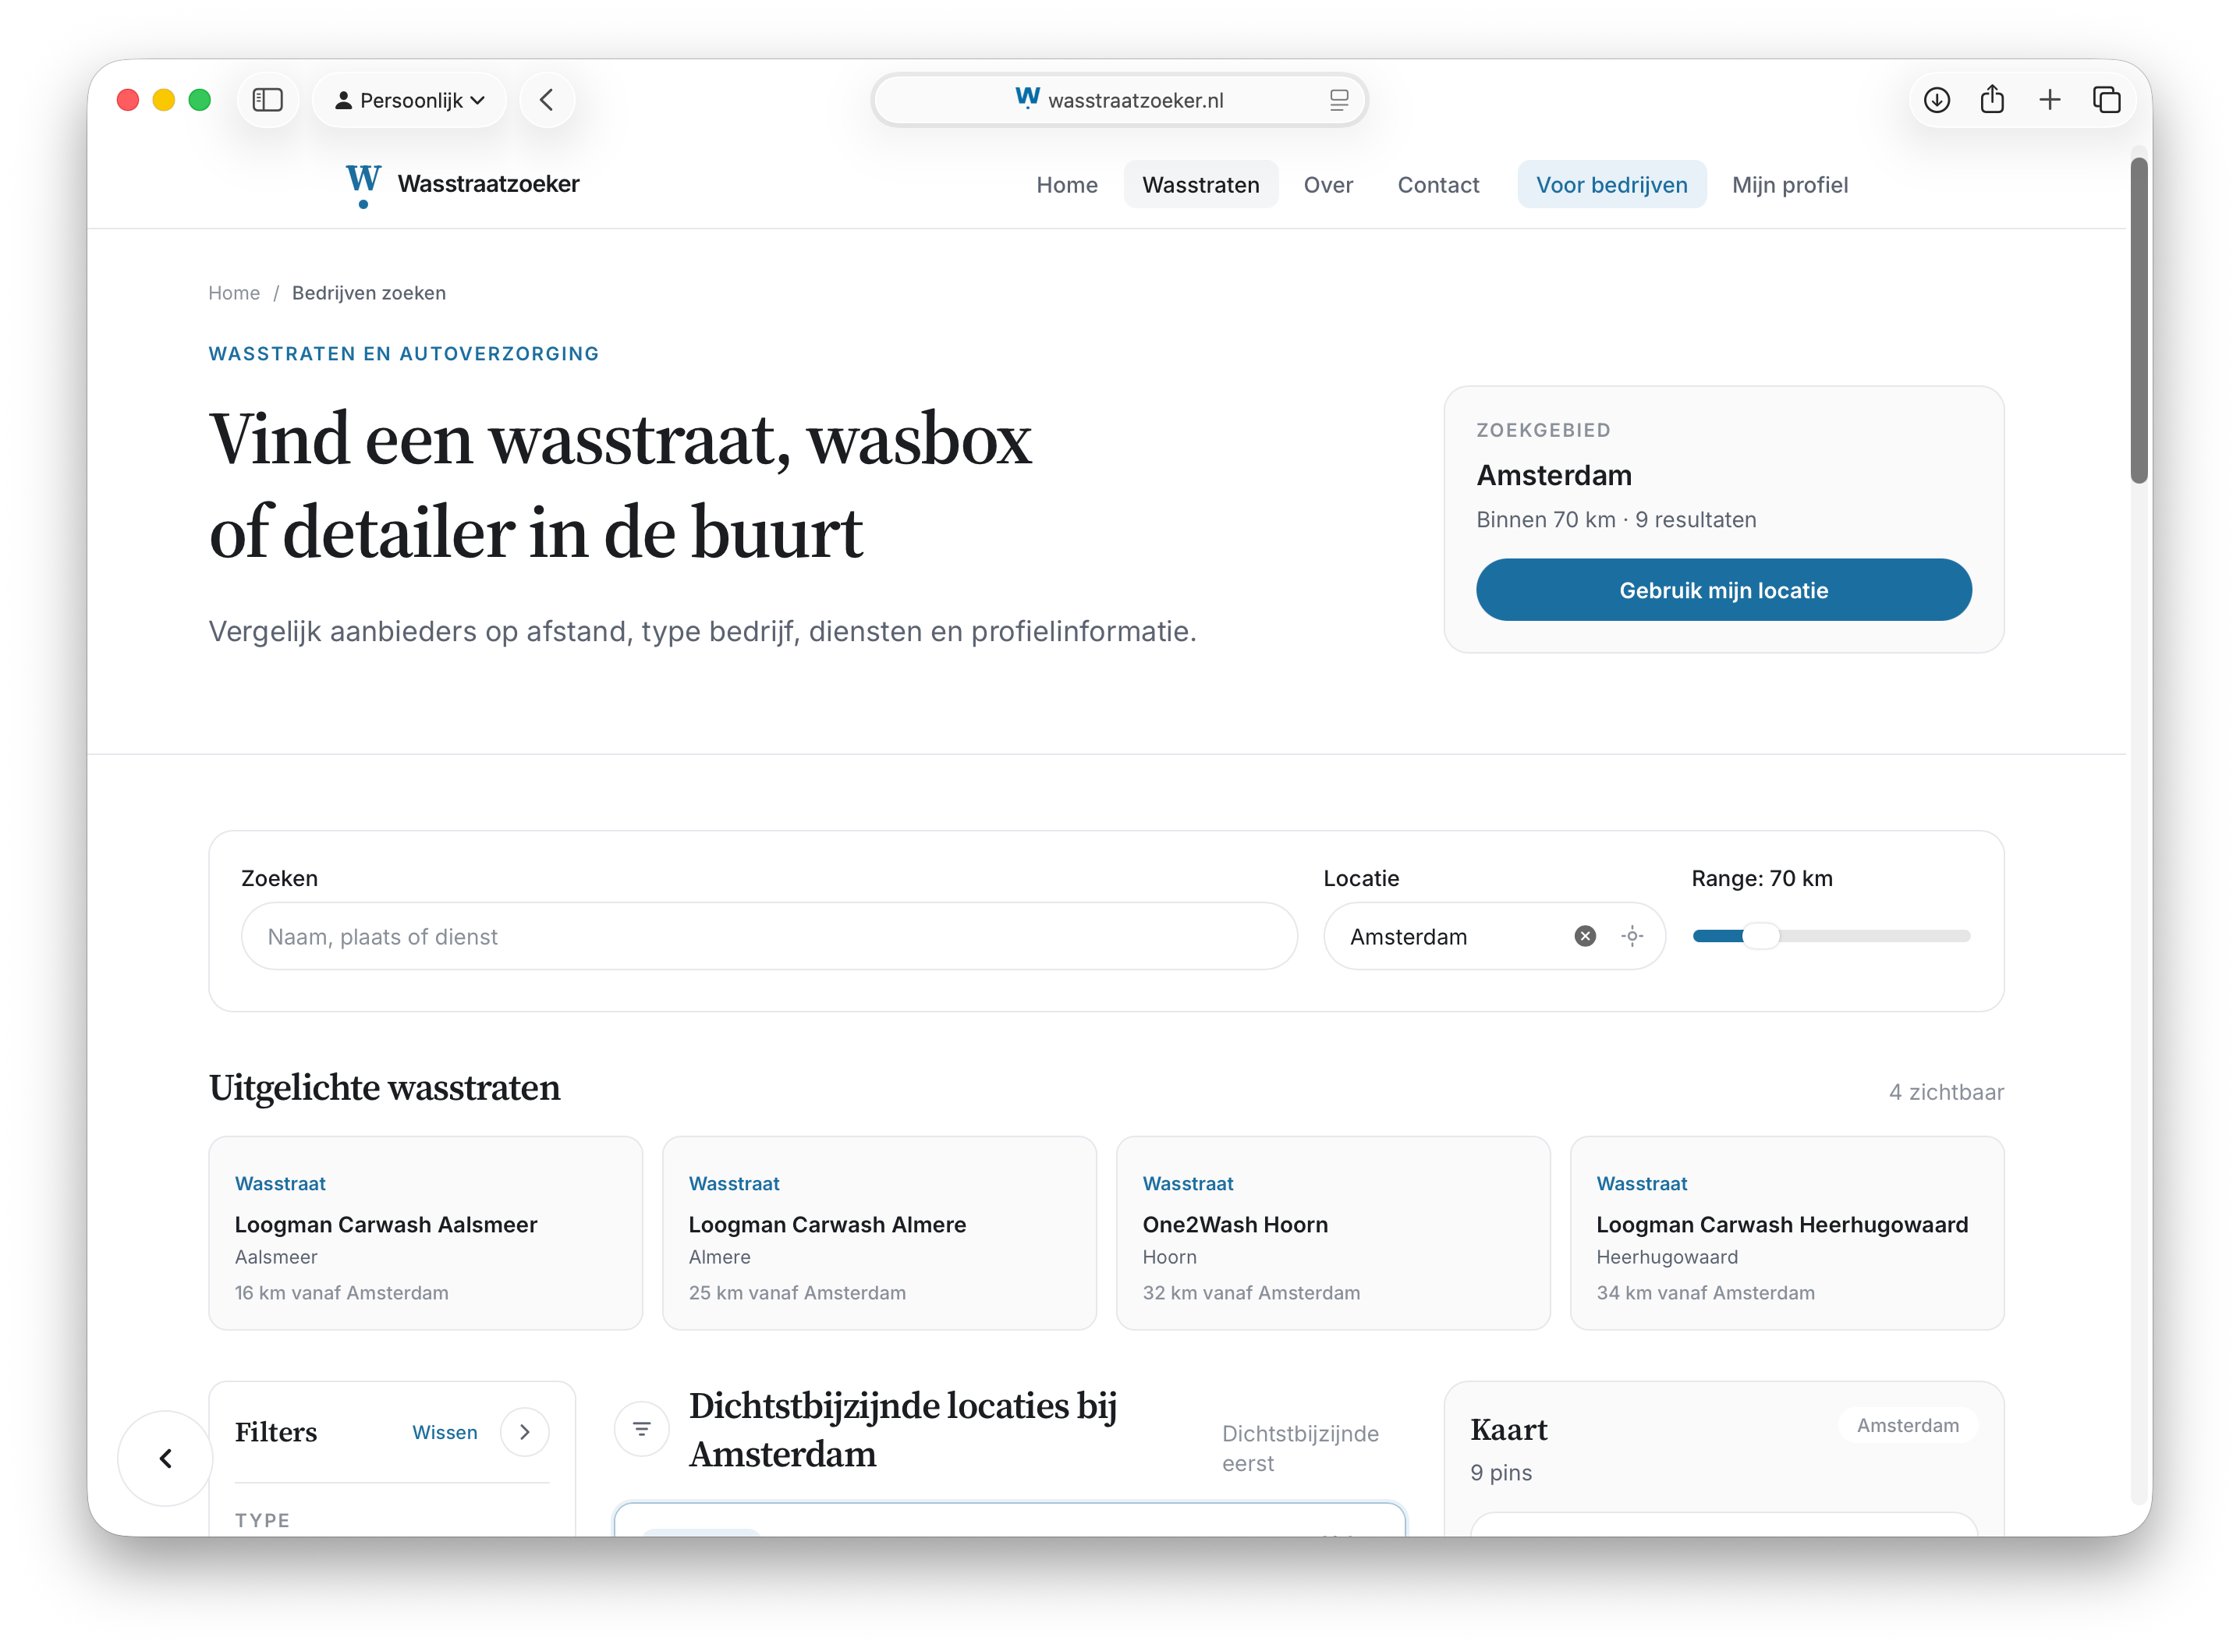Click the Amsterdam chip in Kaart panel
Image resolution: width=2240 pixels, height=1652 pixels.
[1908, 1425]
